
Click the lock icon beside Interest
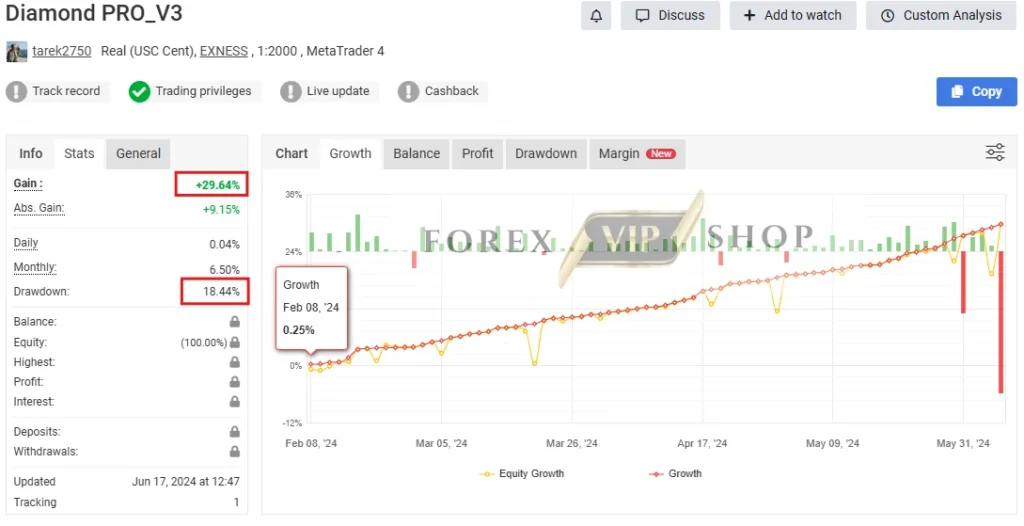[234, 402]
